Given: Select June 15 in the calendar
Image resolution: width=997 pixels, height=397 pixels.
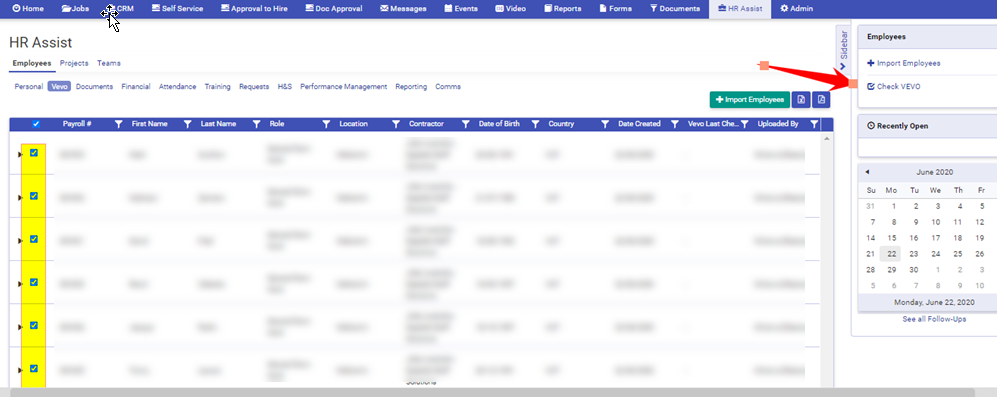Looking at the screenshot, I should [x=892, y=238].
